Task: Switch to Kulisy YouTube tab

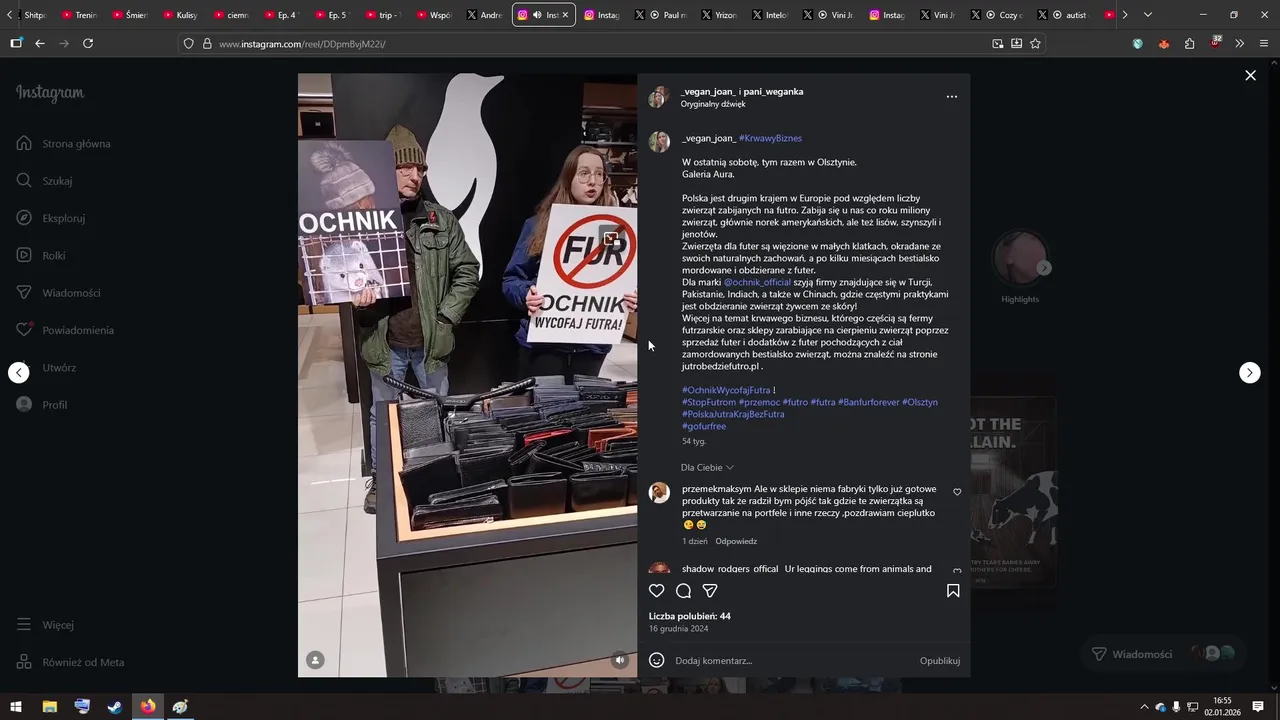Action: (180, 15)
